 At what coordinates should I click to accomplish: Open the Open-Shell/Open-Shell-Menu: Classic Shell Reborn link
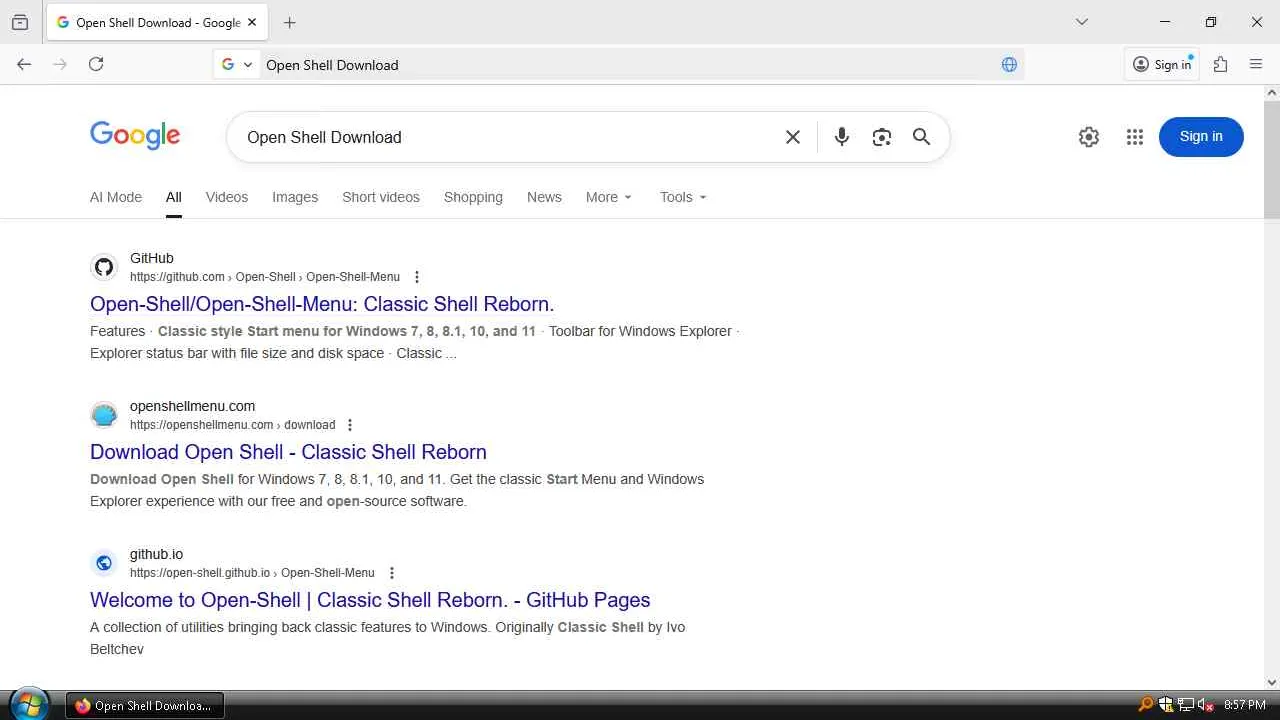coord(322,304)
